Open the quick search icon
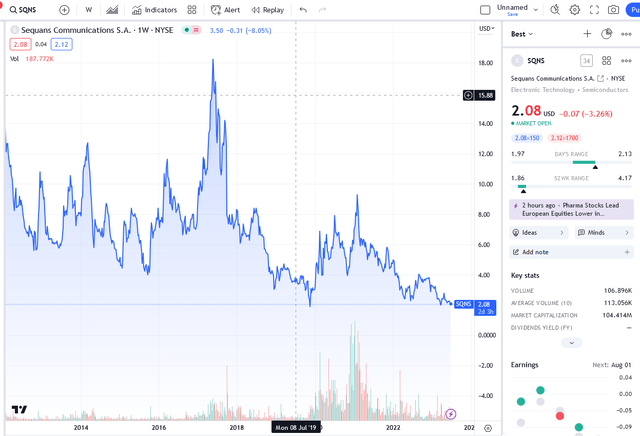 [555, 10]
